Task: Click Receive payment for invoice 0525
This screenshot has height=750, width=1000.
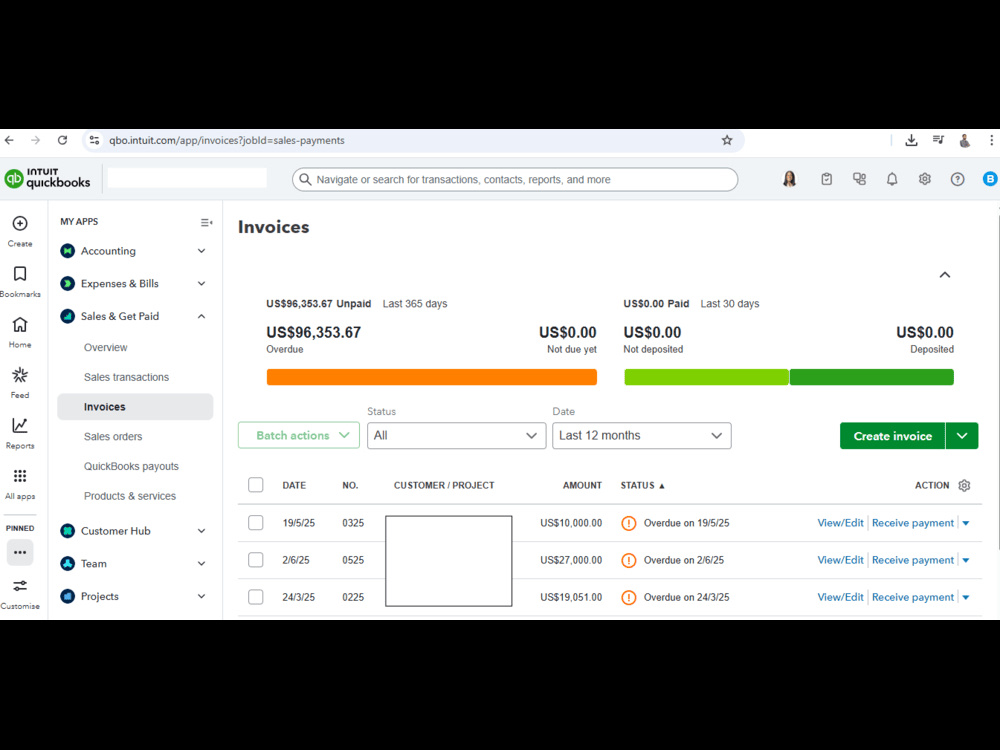Action: coord(913,560)
